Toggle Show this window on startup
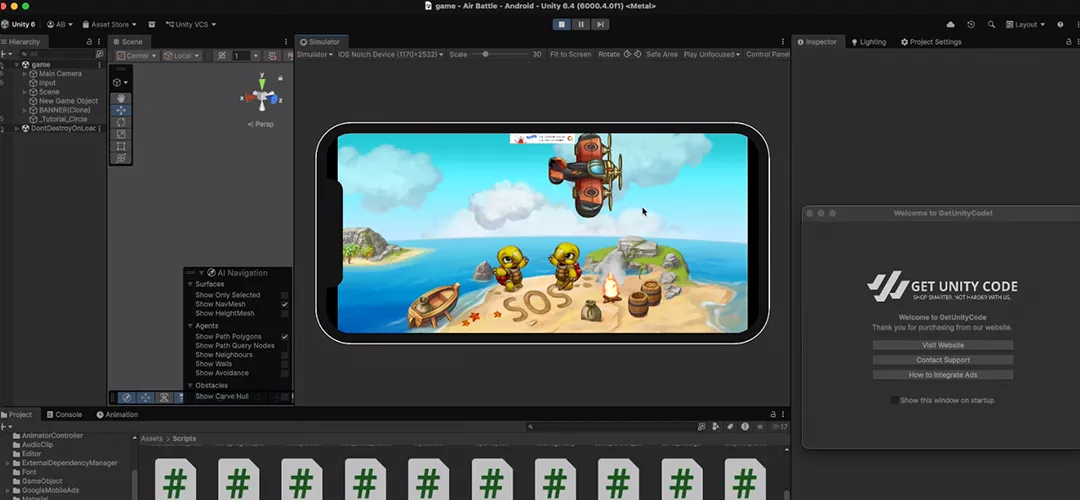The image size is (1080, 500). tap(895, 400)
